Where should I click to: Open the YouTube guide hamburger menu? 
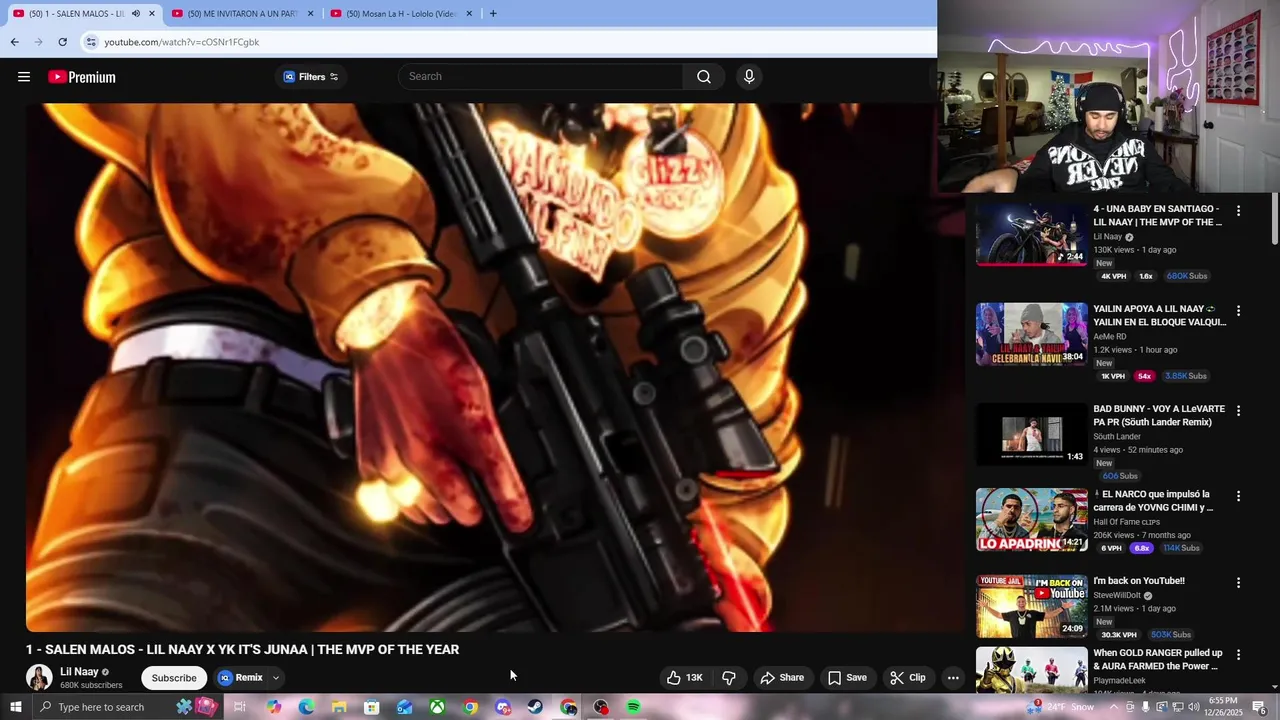[x=24, y=77]
